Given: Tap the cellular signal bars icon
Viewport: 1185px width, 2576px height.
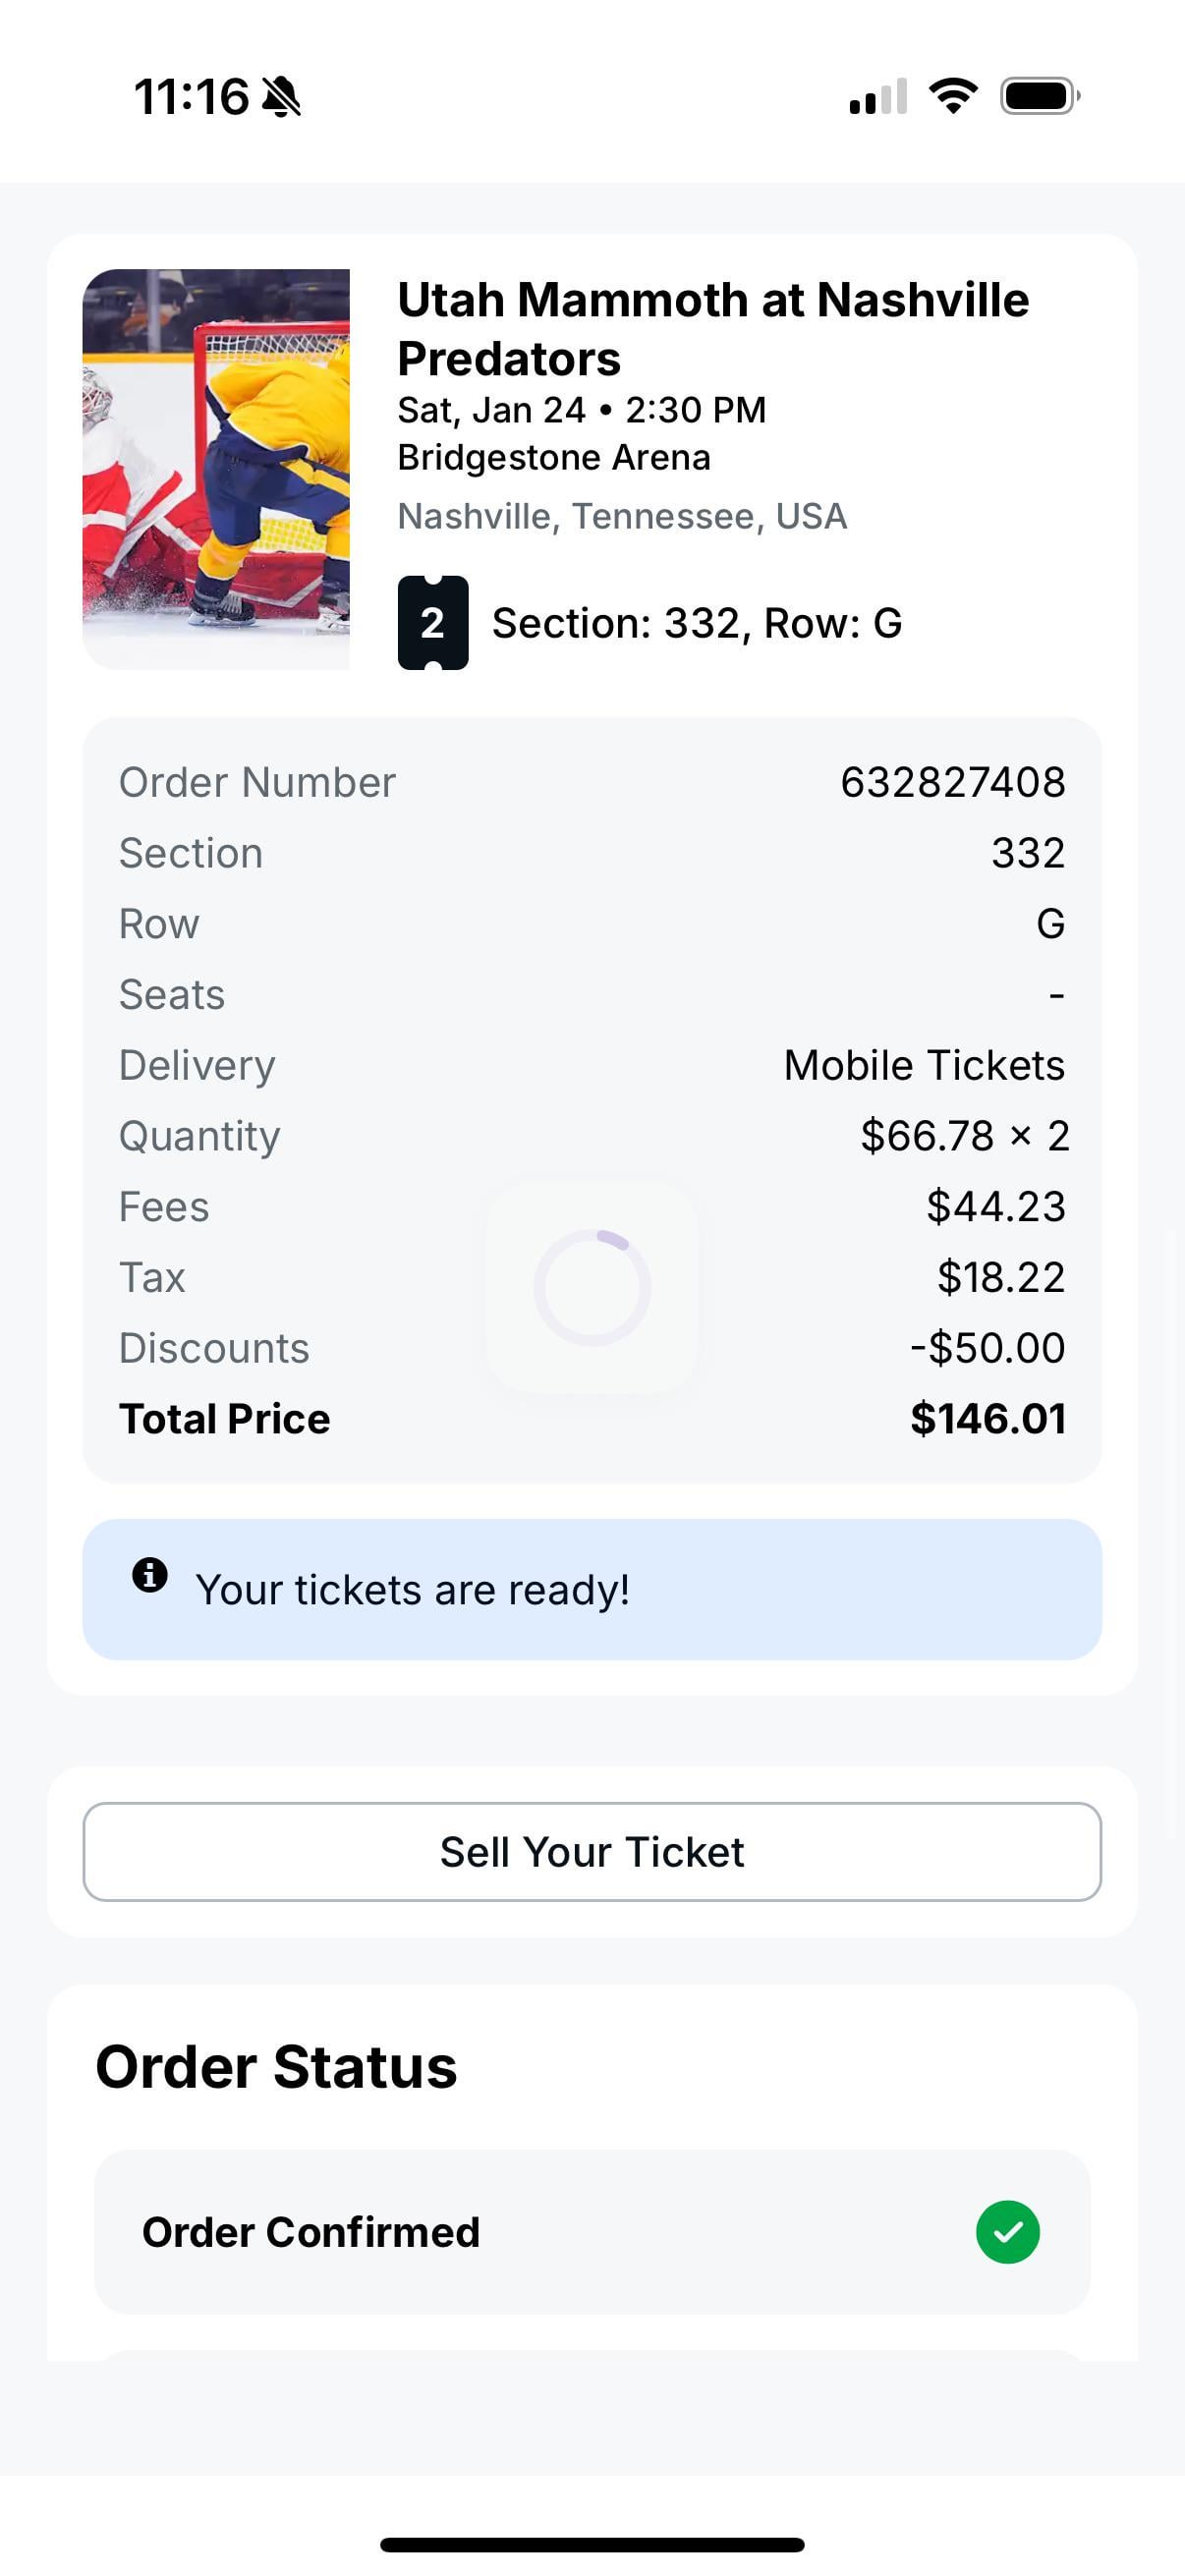Looking at the screenshot, I should click(877, 97).
